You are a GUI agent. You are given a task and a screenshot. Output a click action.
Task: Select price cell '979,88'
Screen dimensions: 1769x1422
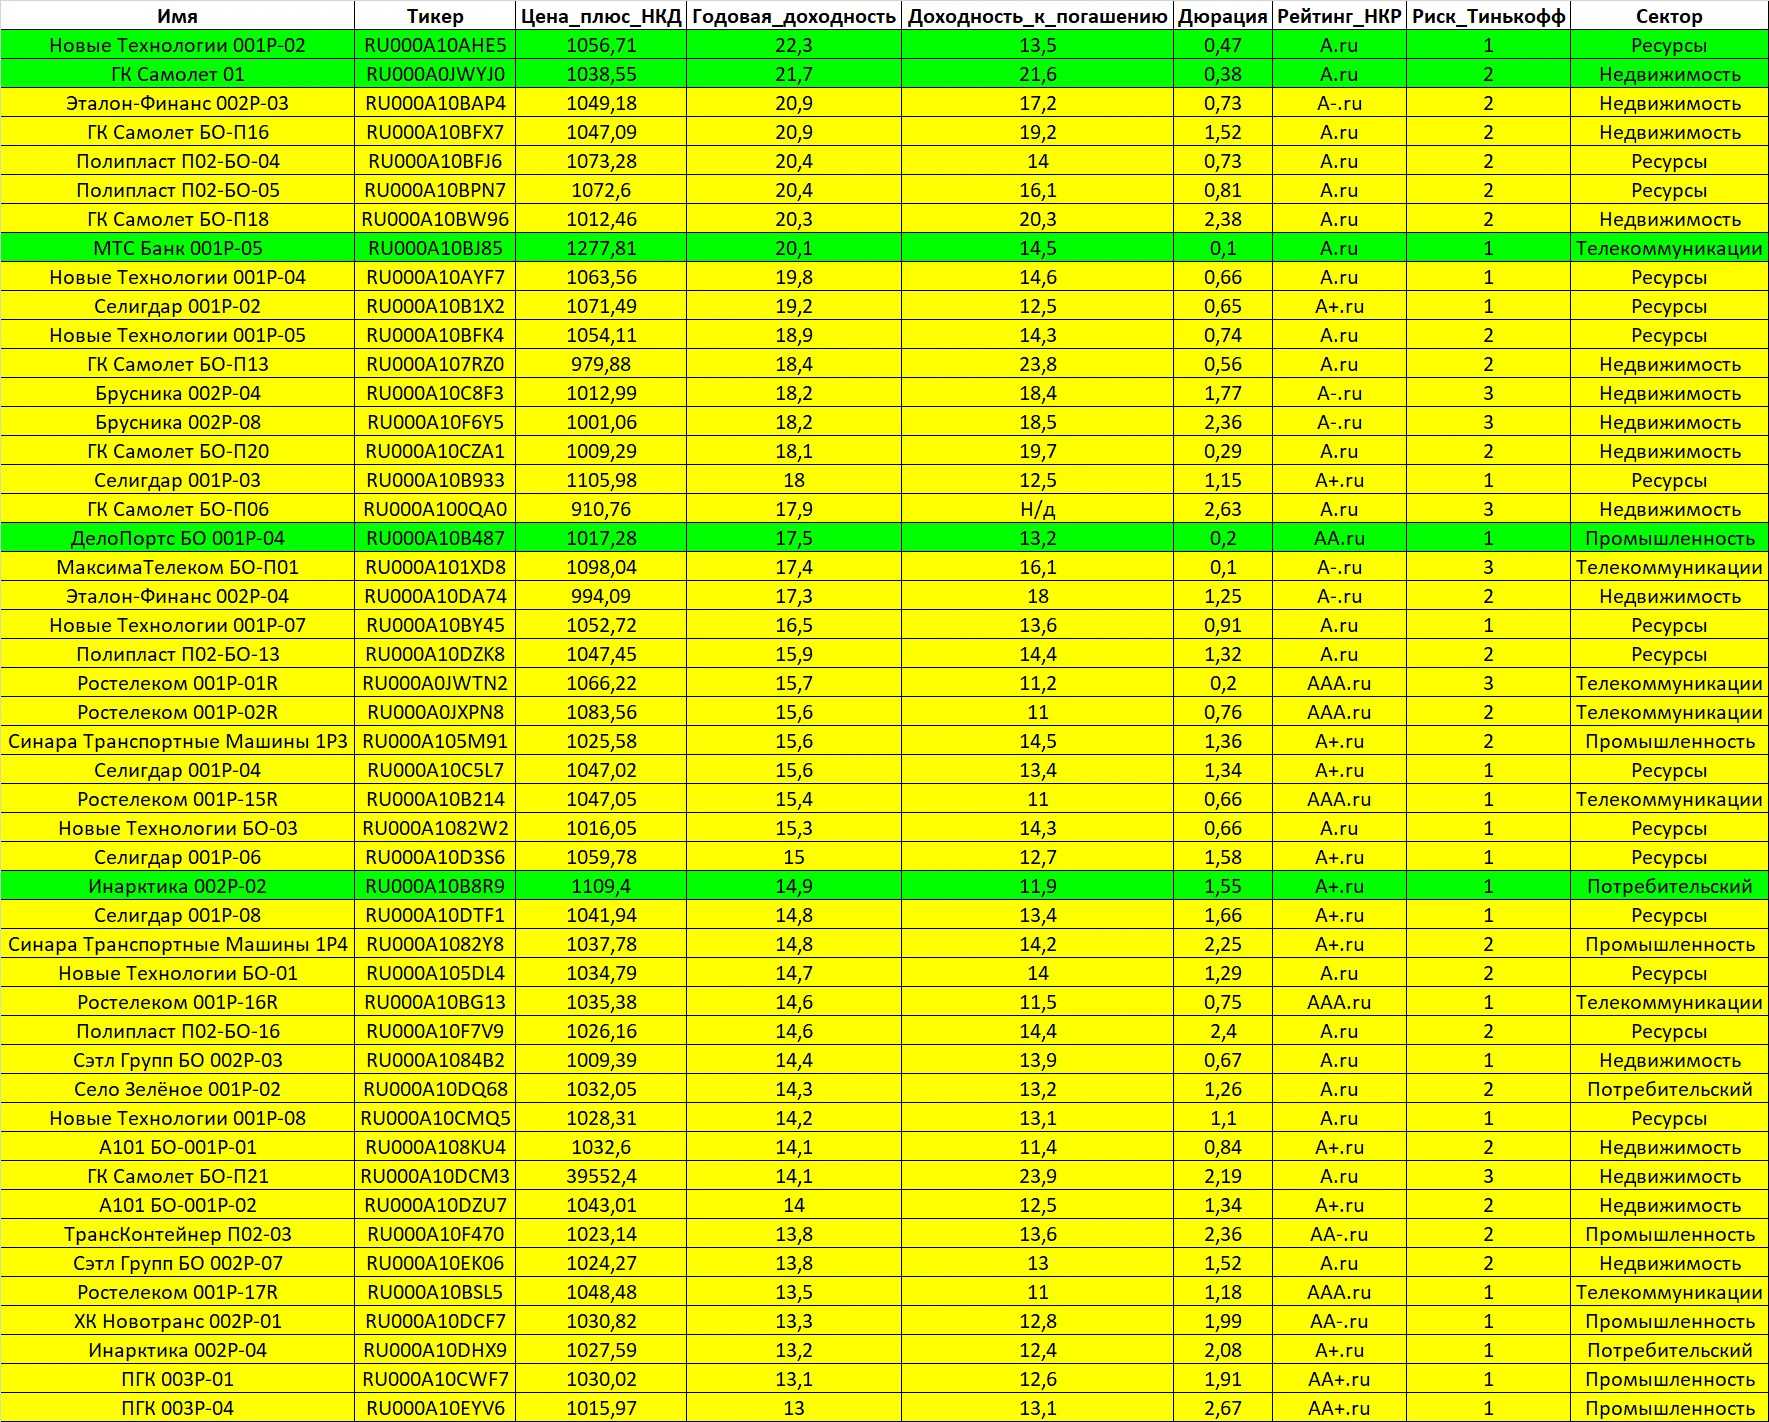pos(601,364)
